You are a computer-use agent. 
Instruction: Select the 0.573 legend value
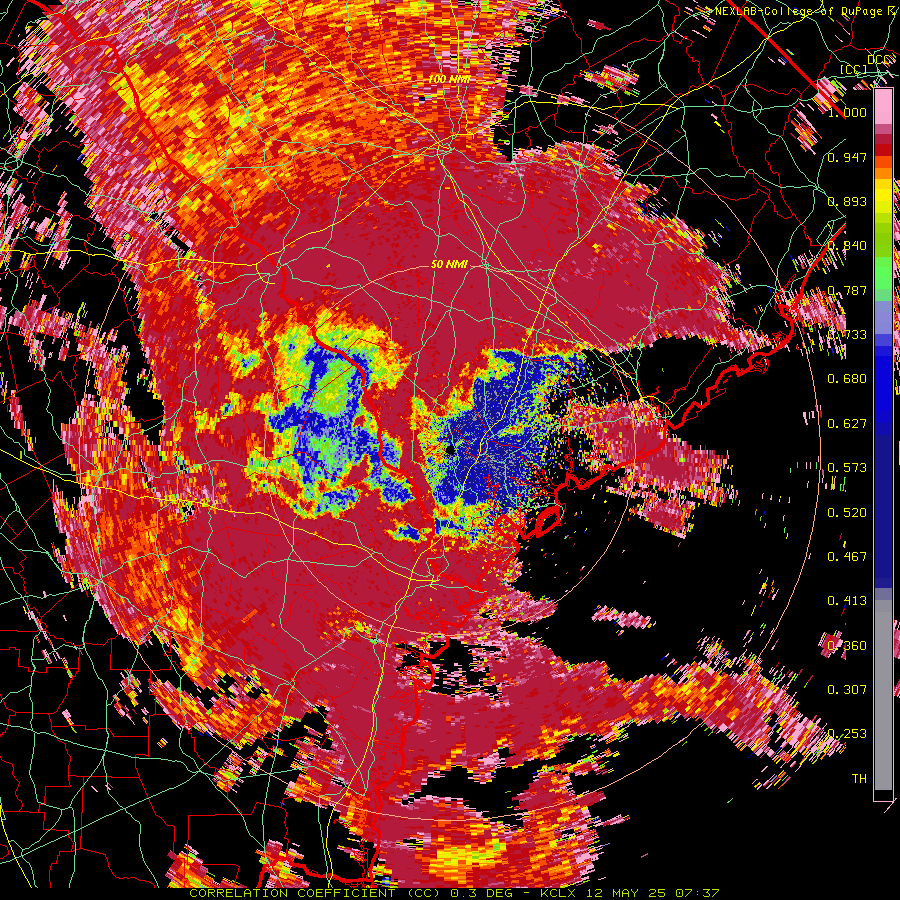pos(847,467)
